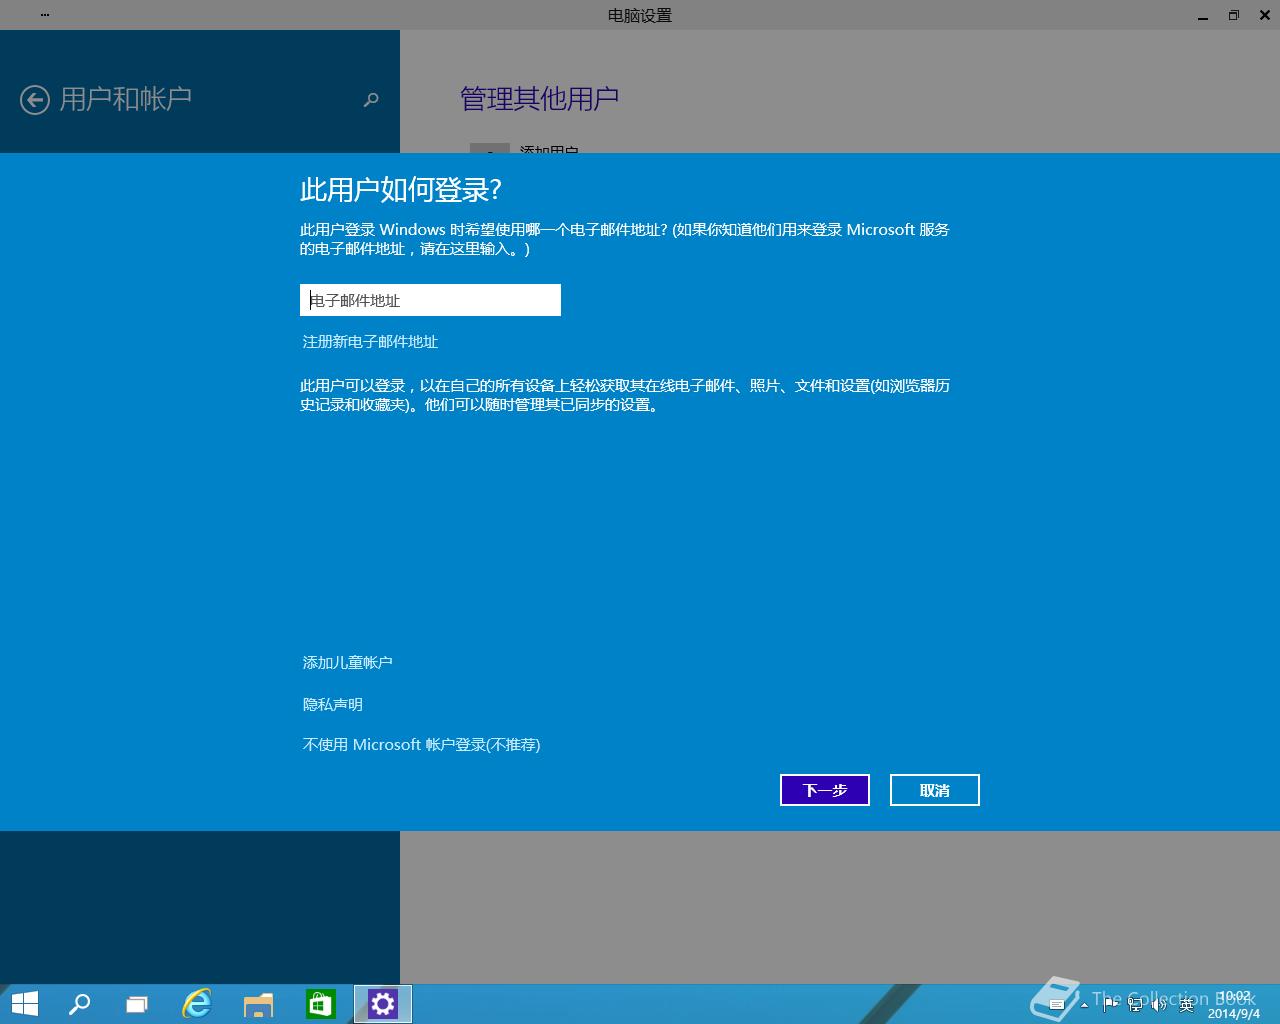The image size is (1280, 1024).
Task: Show hidden tray icons arrow
Action: 1085,1005
